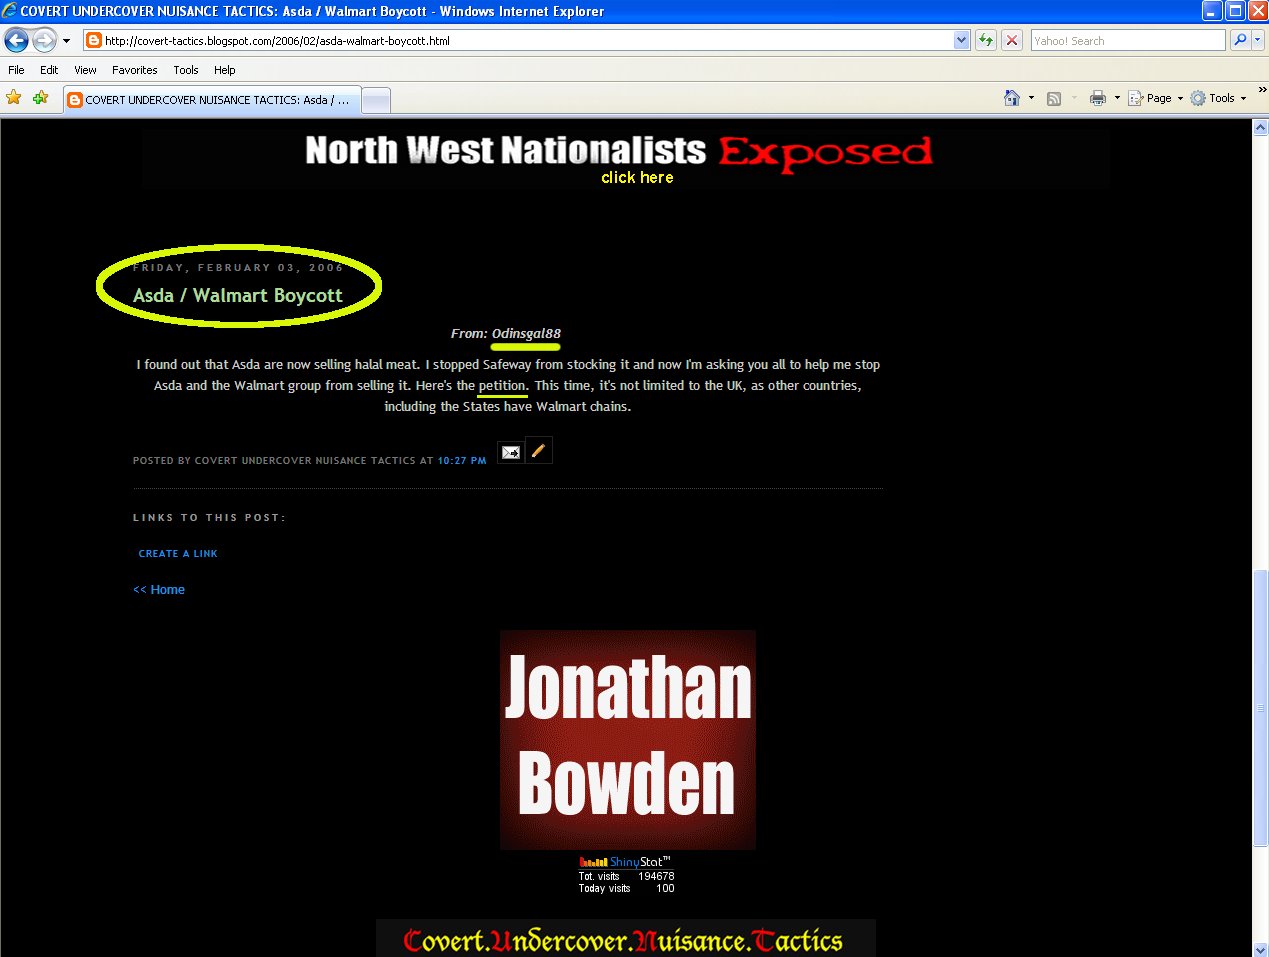The width and height of the screenshot is (1269, 957).
Task: Click the Print icon in toolbar
Action: coord(1098,98)
